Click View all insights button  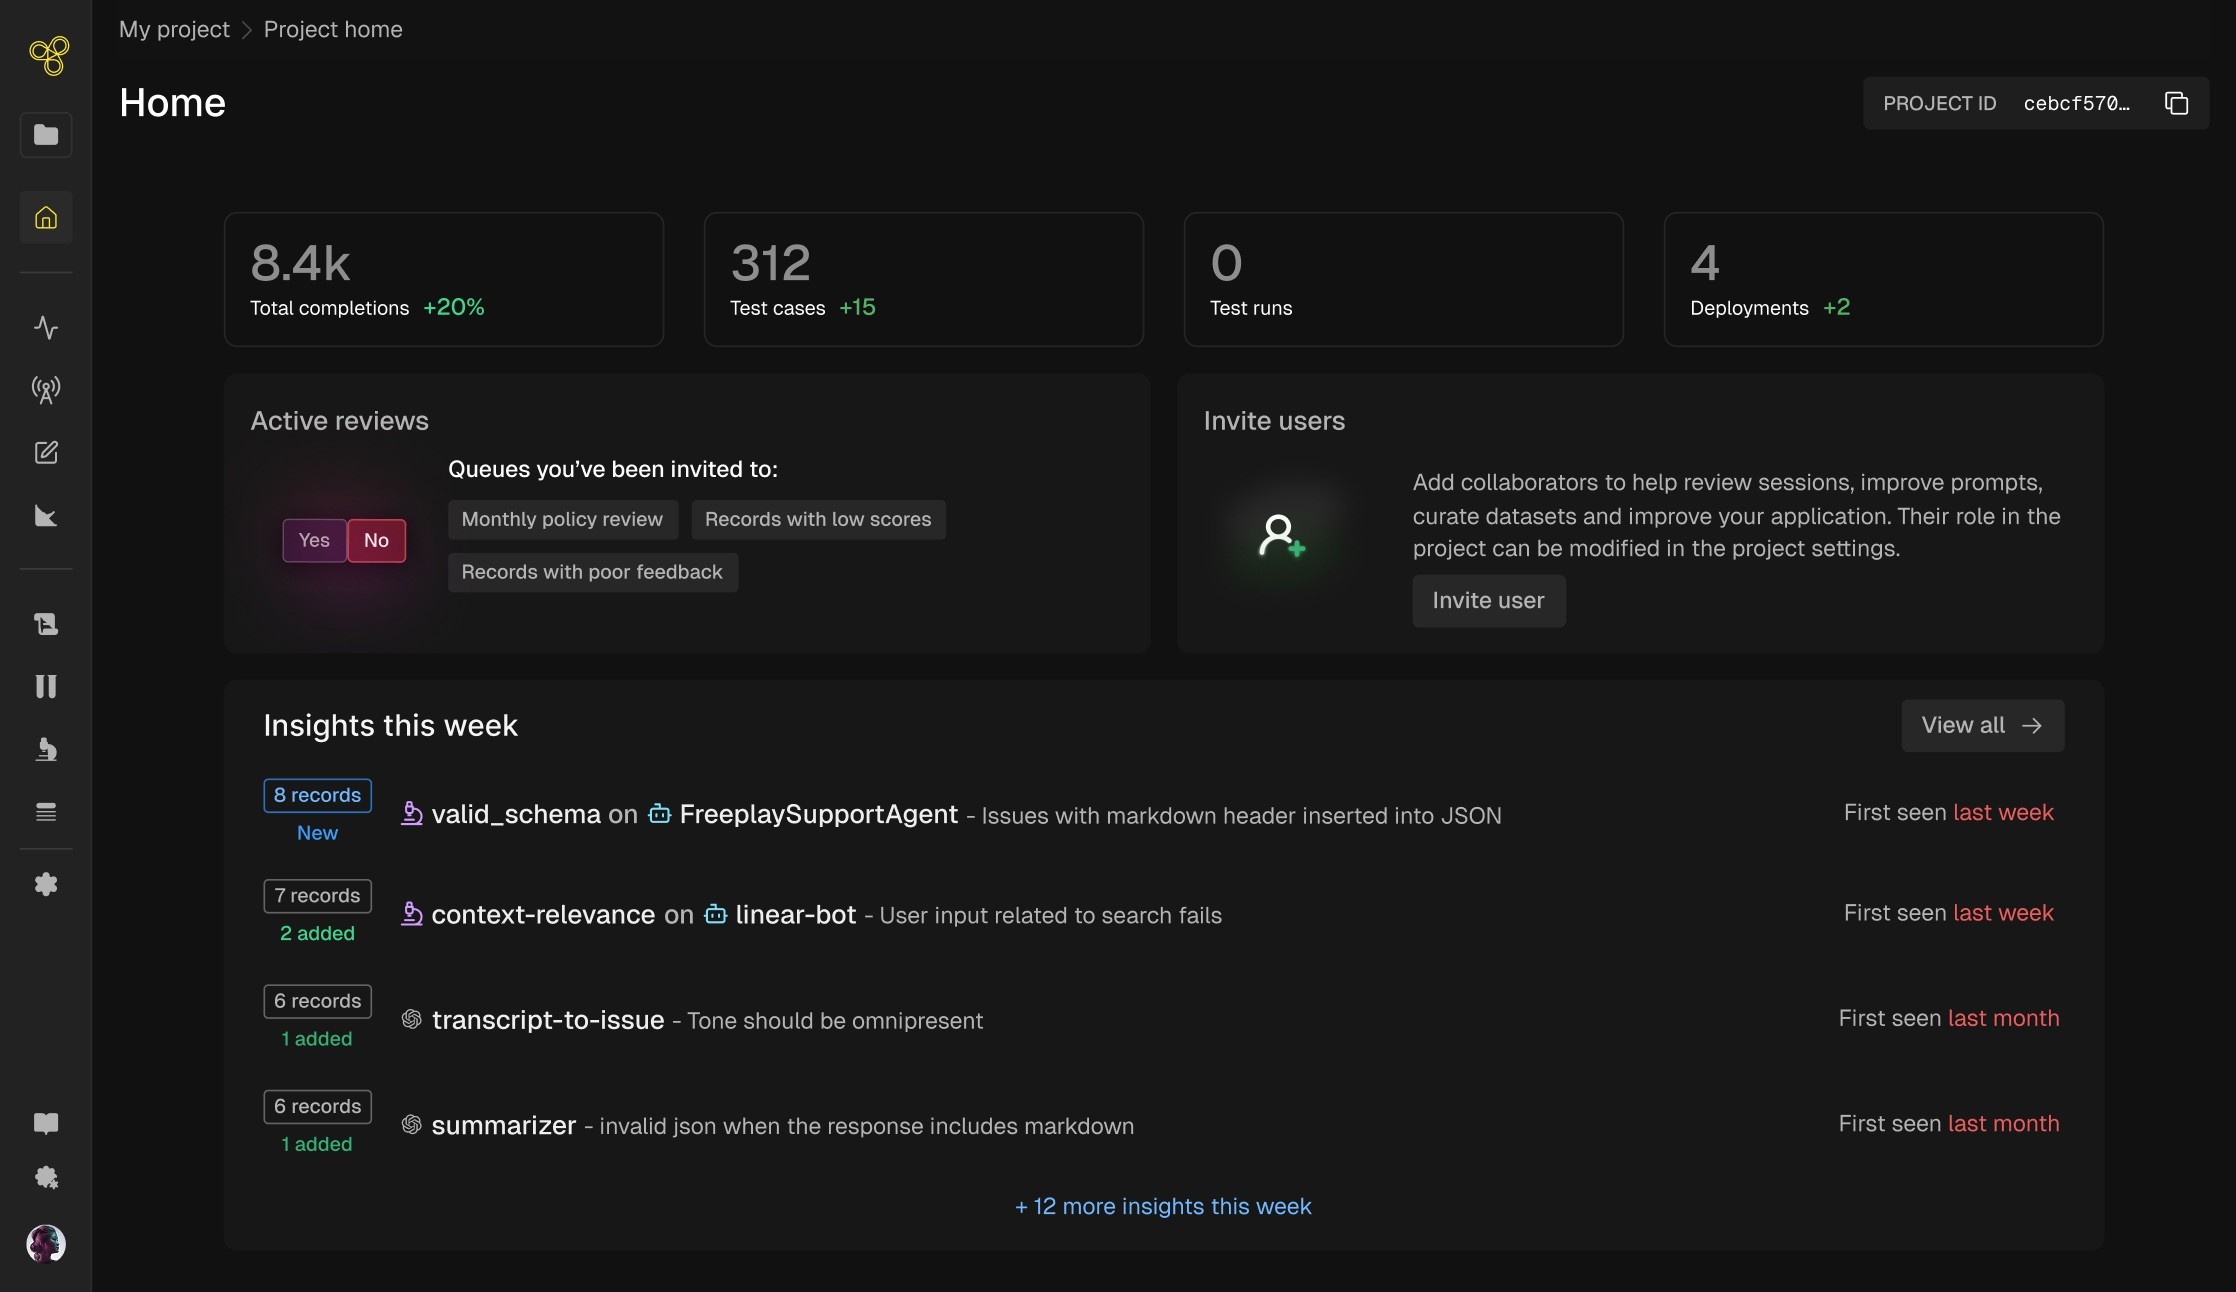(1982, 725)
